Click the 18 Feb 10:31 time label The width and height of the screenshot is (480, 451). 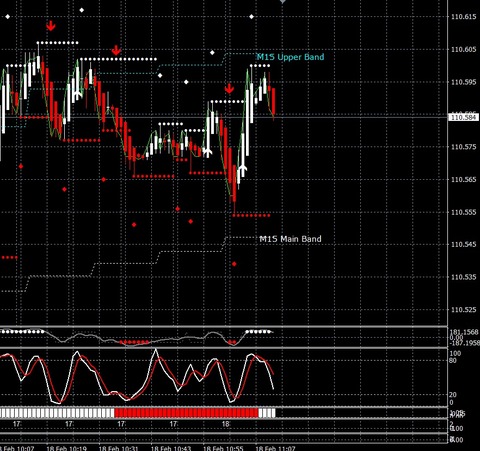(x=118, y=448)
